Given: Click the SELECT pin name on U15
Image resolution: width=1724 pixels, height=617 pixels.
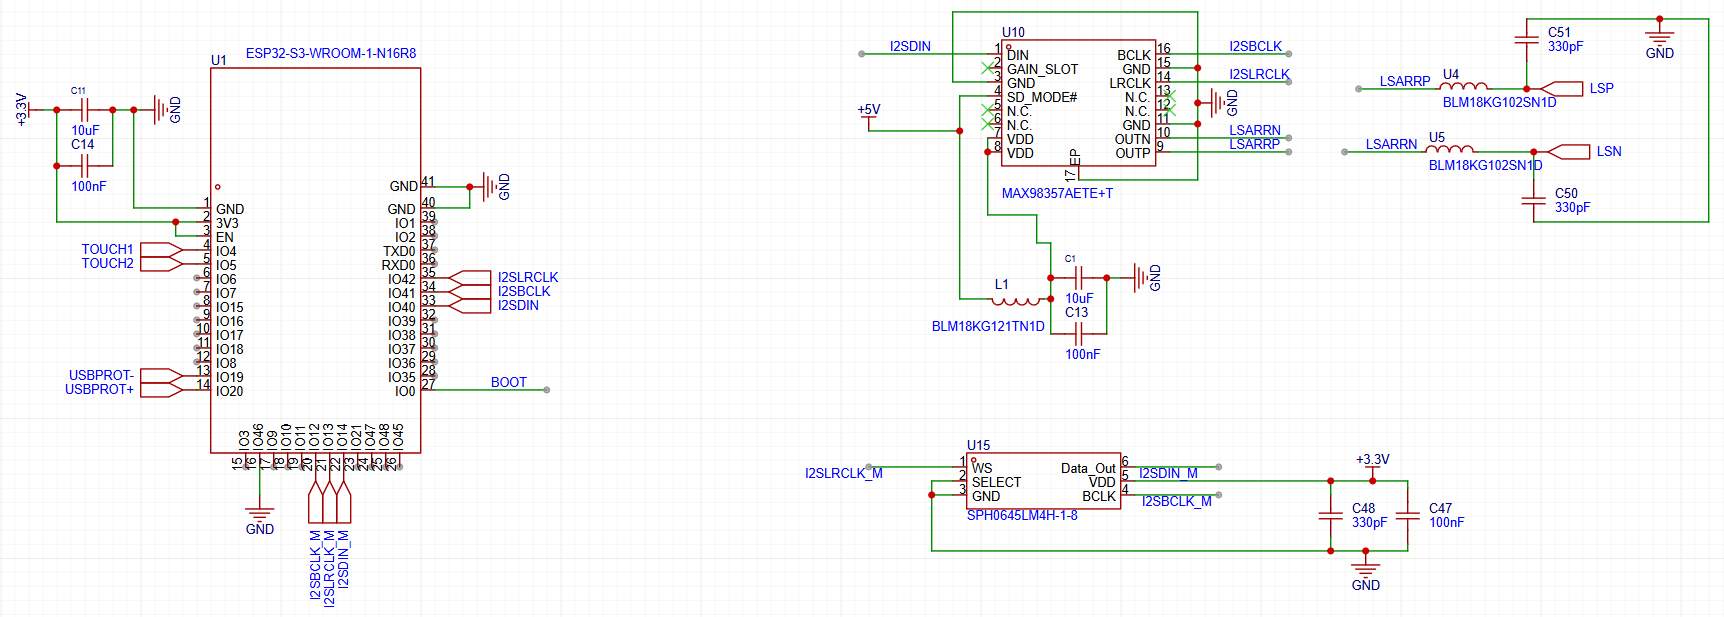Looking at the screenshot, I should (x=996, y=482).
